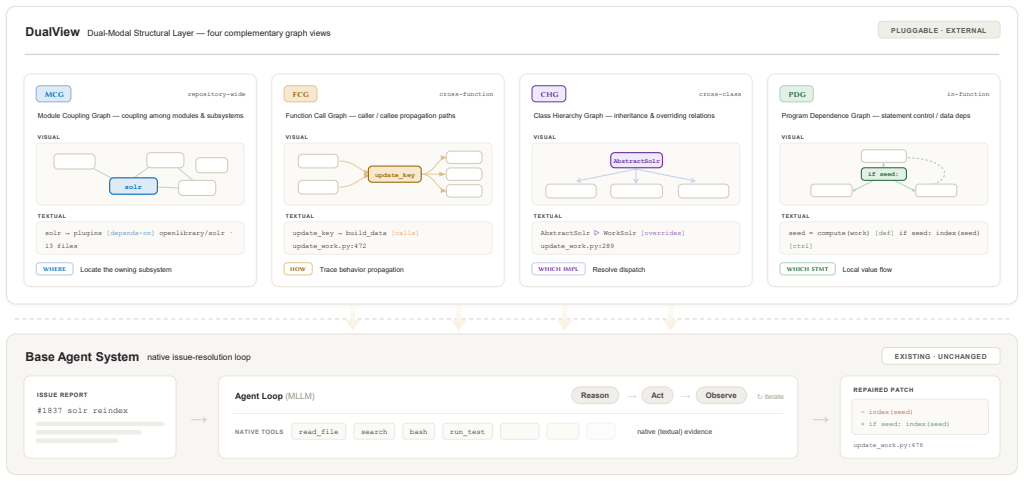Screen dimensions: 1024x481
Task: Click the PLUGGABLE · EXTERNAL badge
Action: tap(939, 30)
